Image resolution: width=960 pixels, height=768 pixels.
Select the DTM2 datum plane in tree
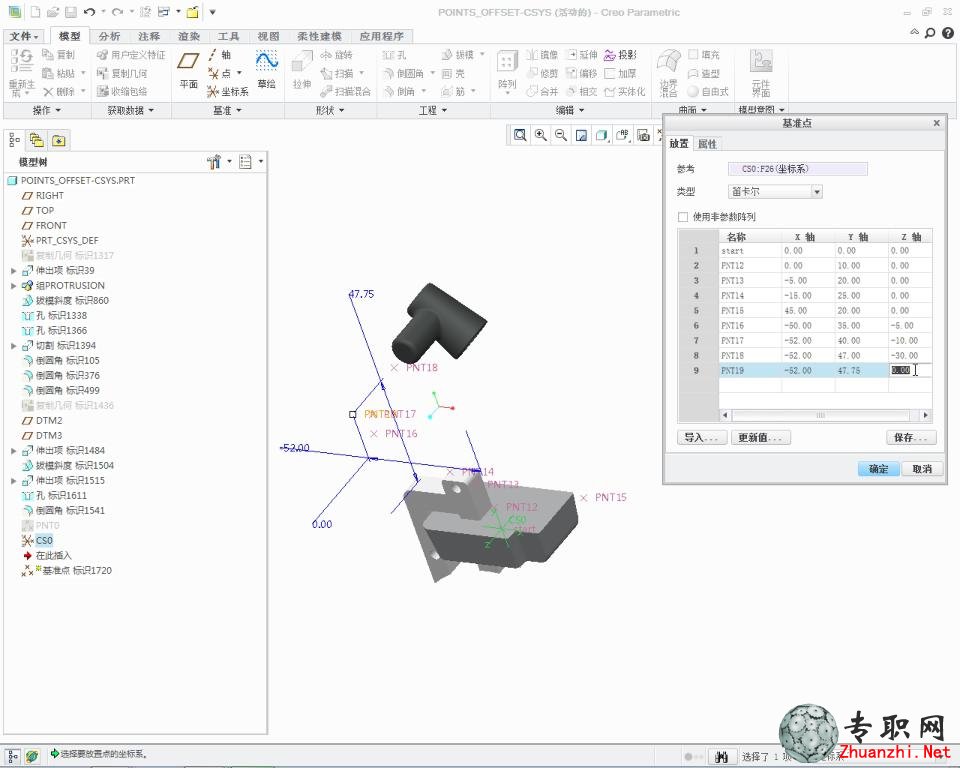(49, 420)
